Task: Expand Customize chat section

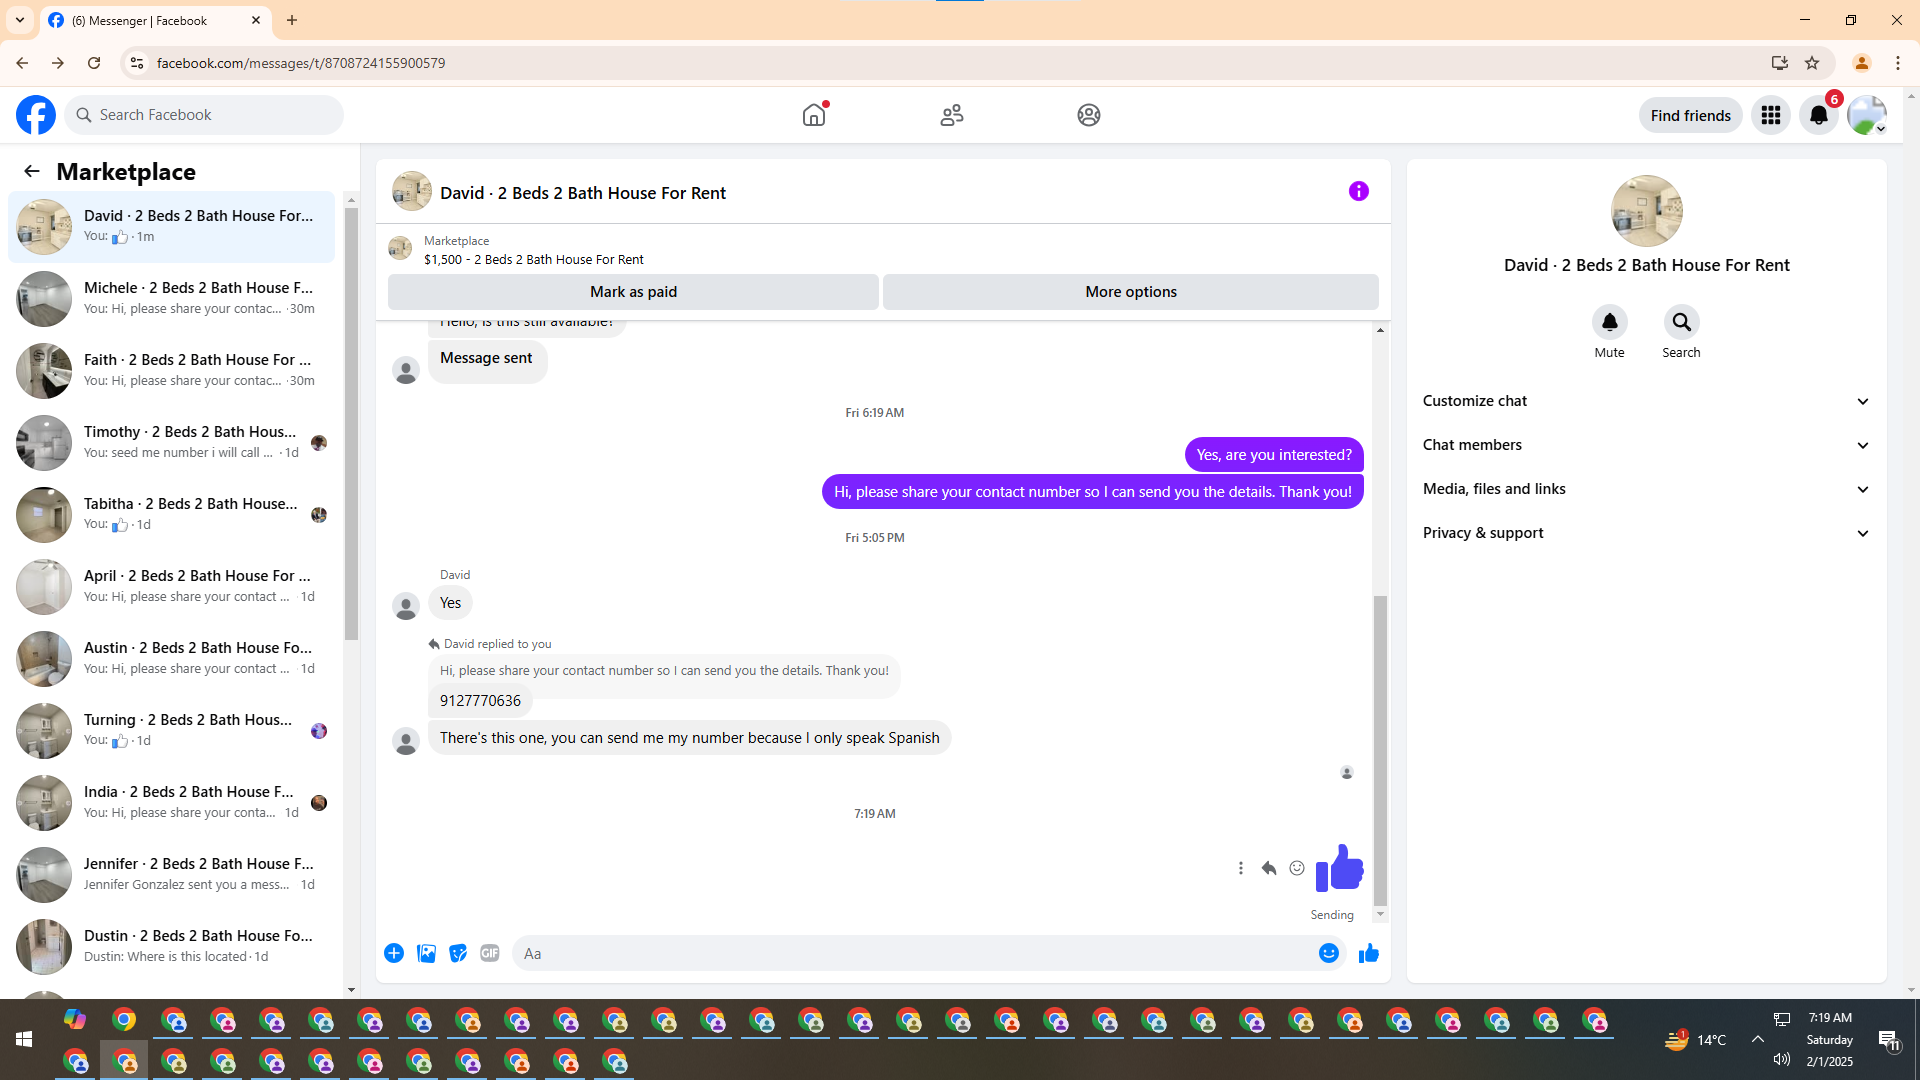Action: tap(1646, 401)
